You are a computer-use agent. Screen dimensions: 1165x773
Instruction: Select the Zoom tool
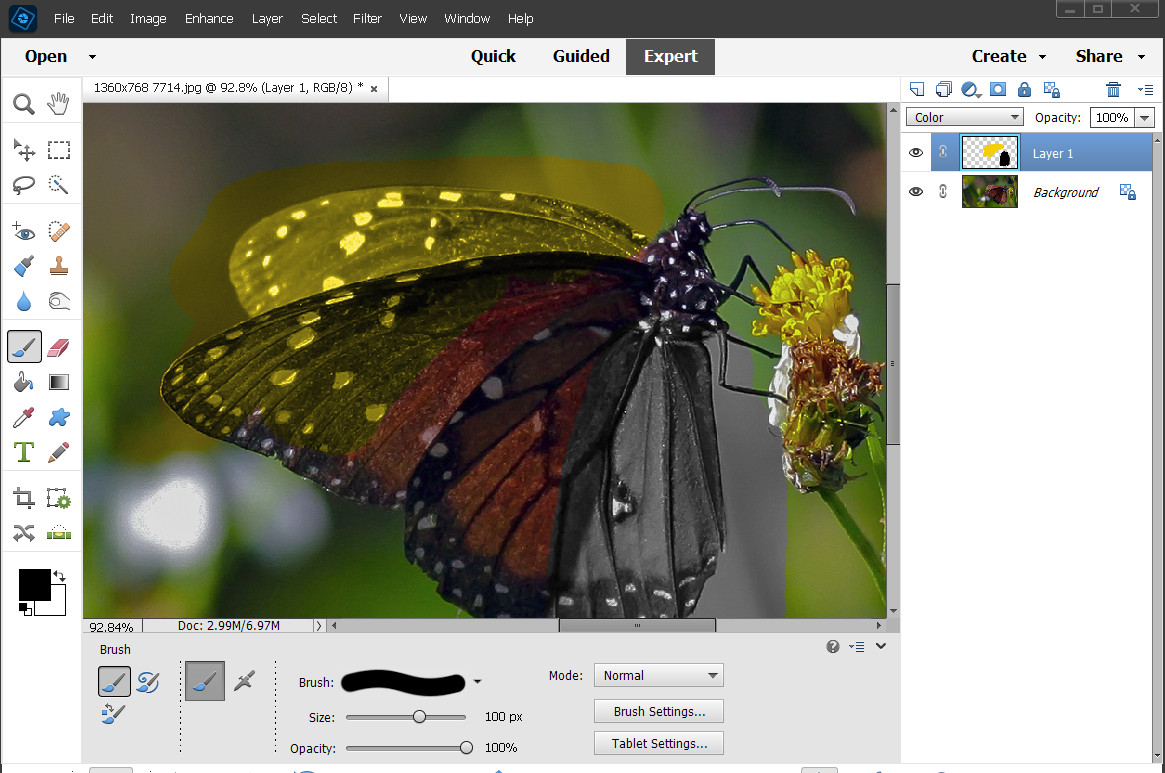tap(25, 103)
